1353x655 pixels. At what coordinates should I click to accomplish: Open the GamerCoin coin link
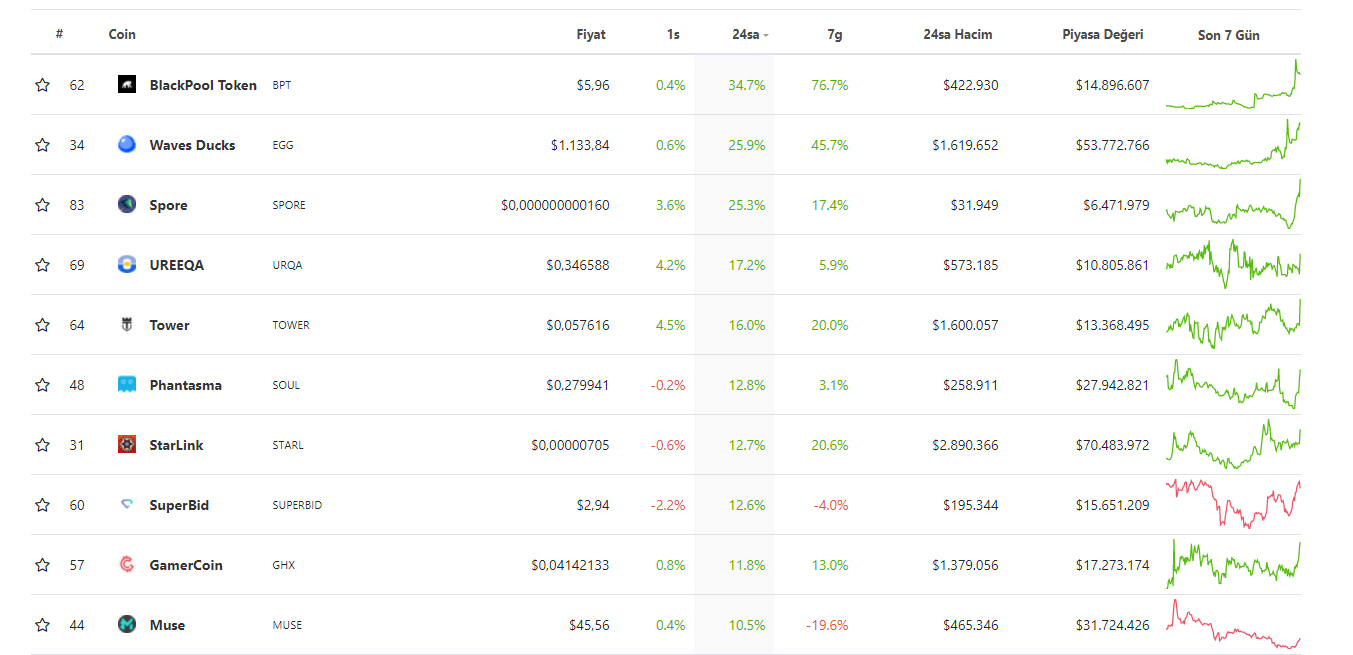[186, 565]
